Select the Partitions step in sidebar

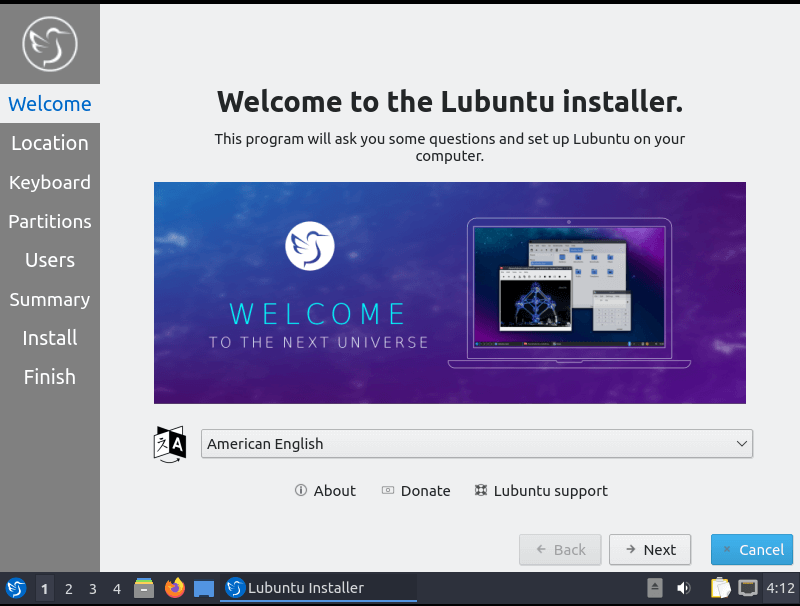pos(50,221)
